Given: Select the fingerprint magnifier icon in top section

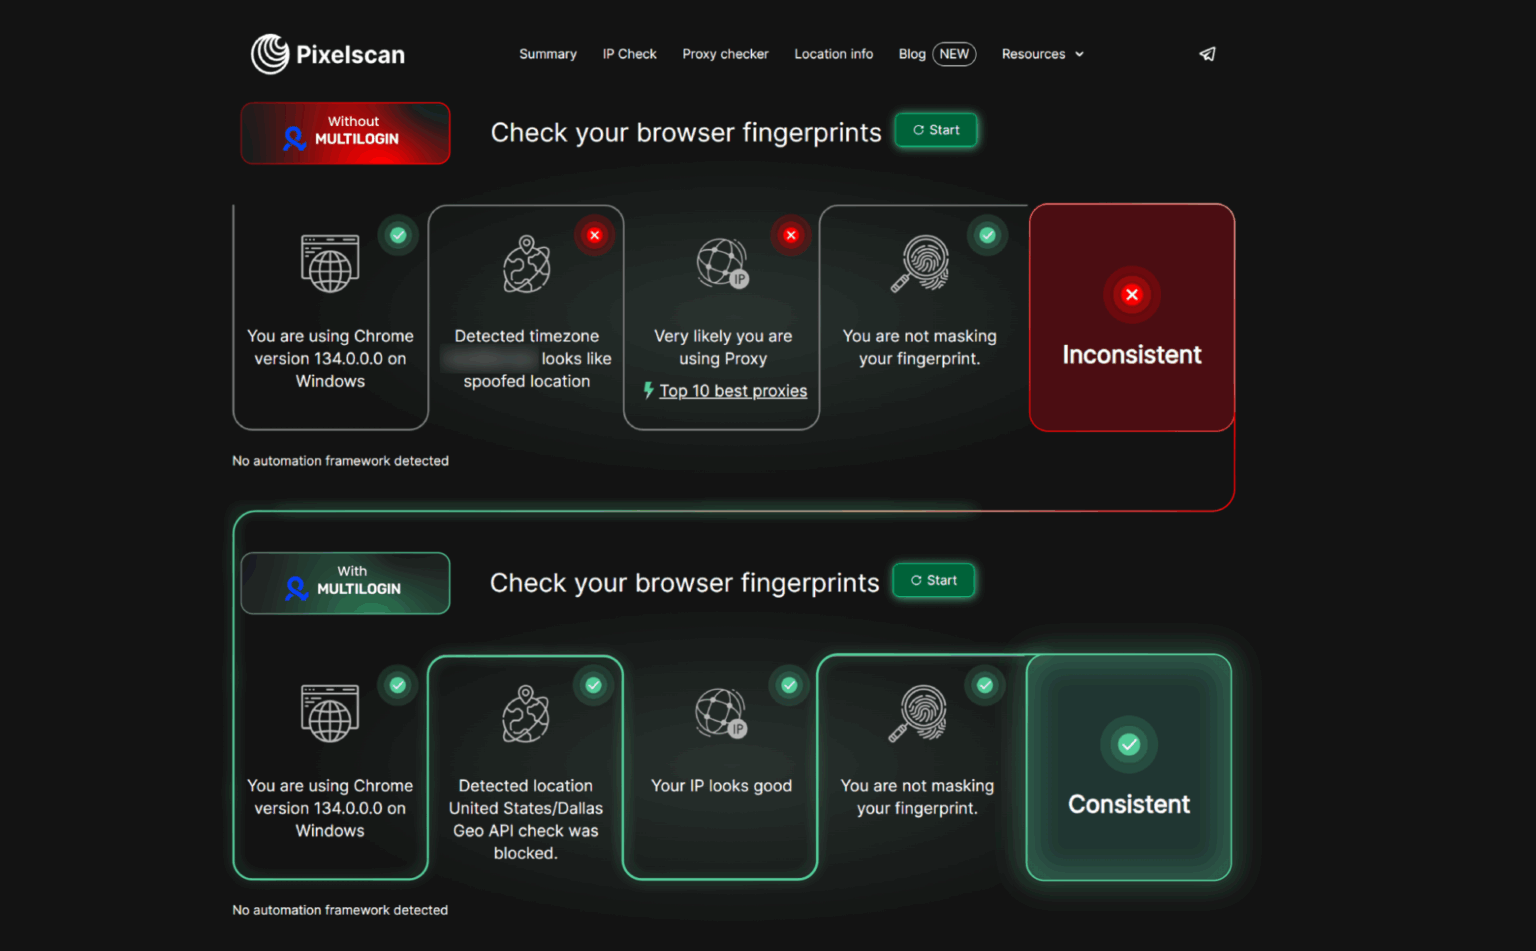Looking at the screenshot, I should point(918,263).
